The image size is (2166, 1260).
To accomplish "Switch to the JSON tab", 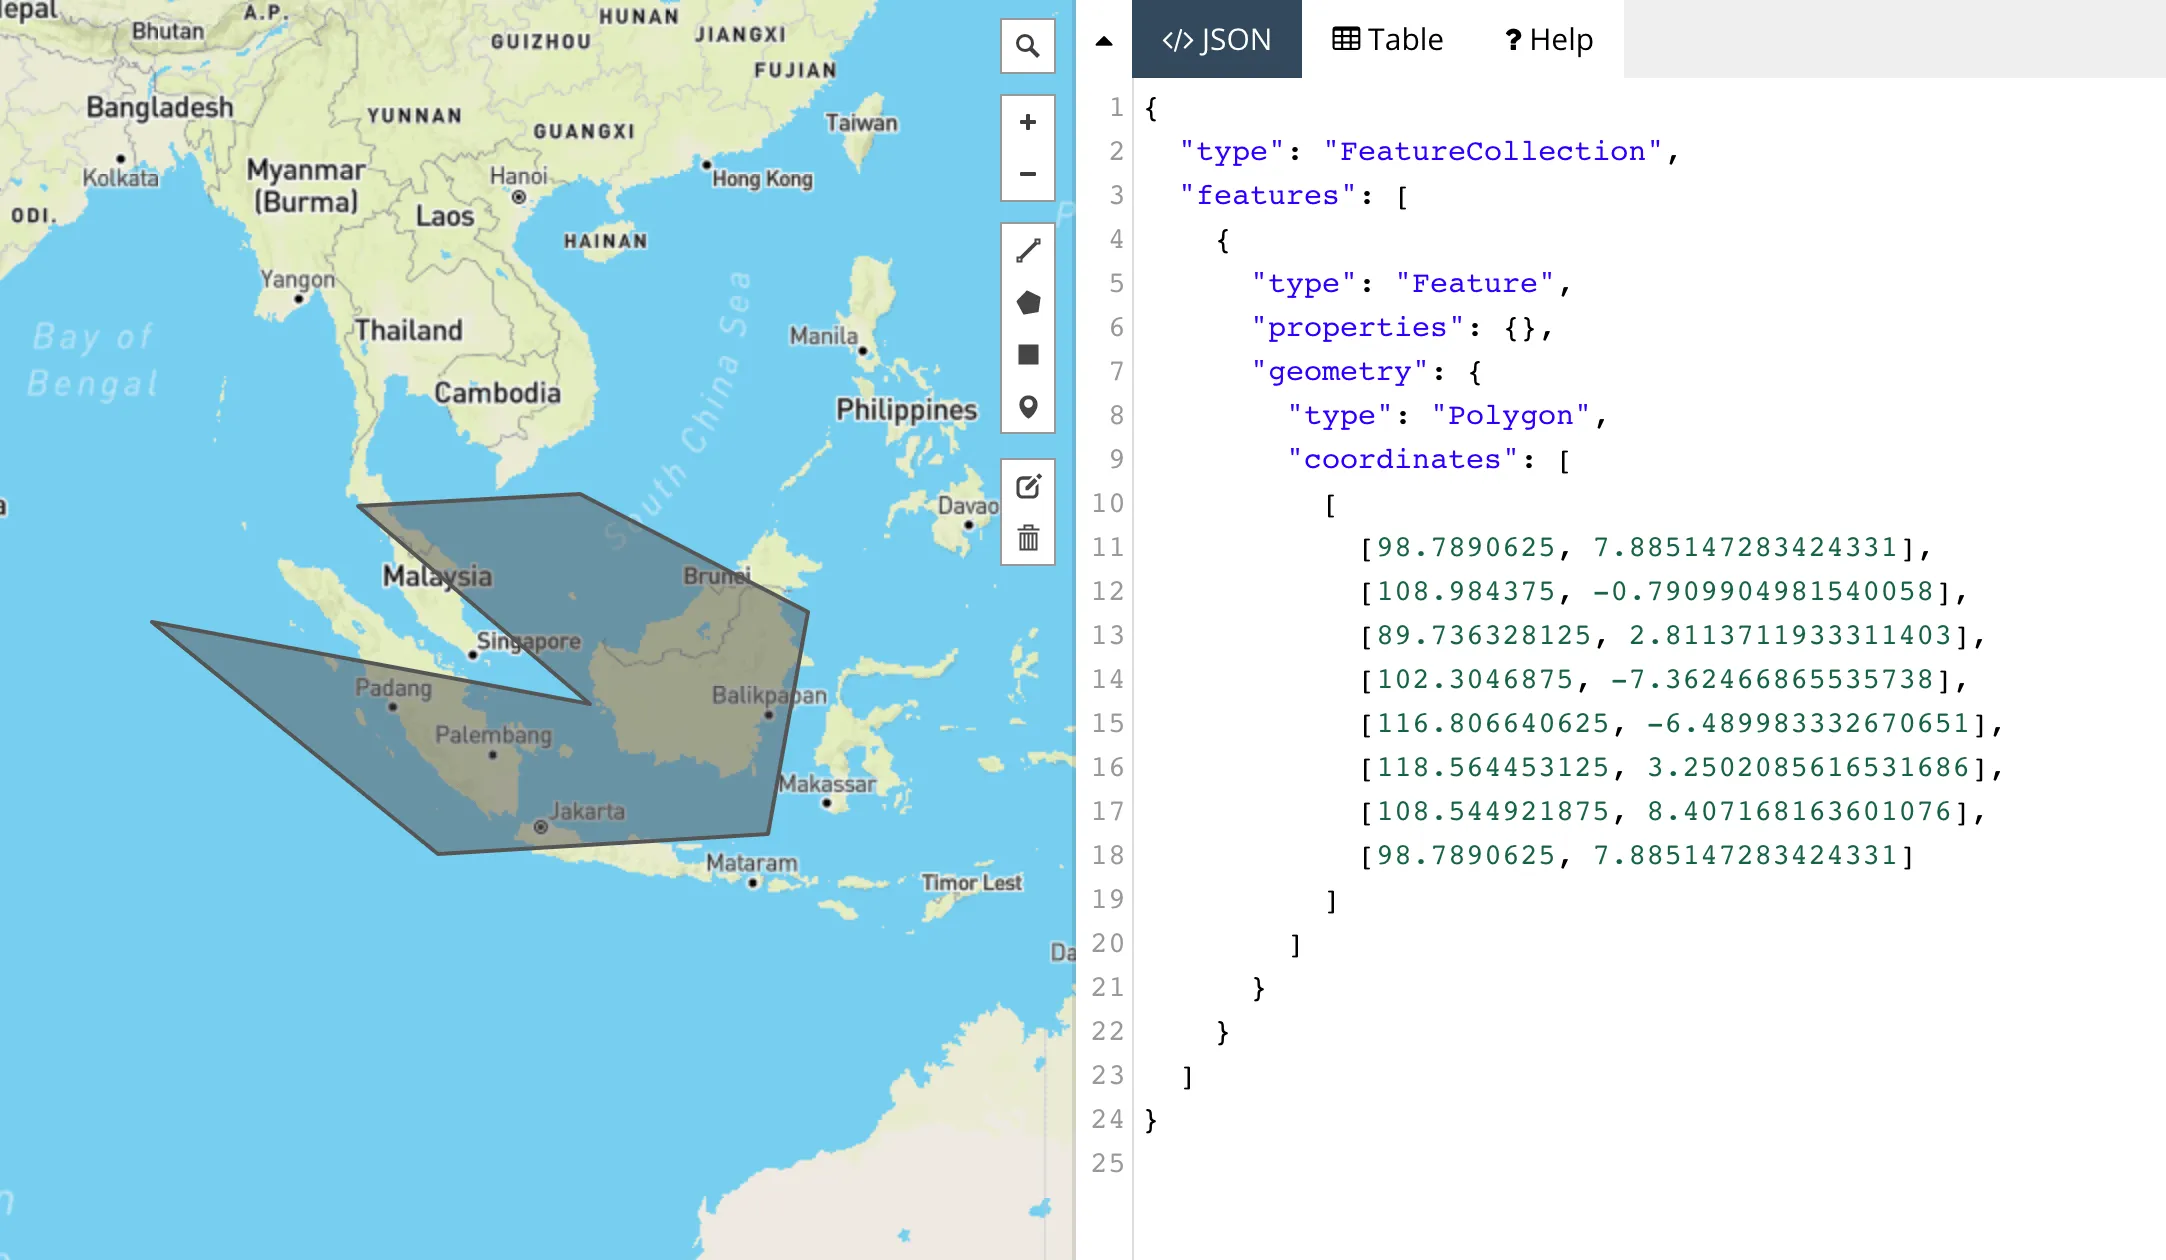I will click(1216, 40).
